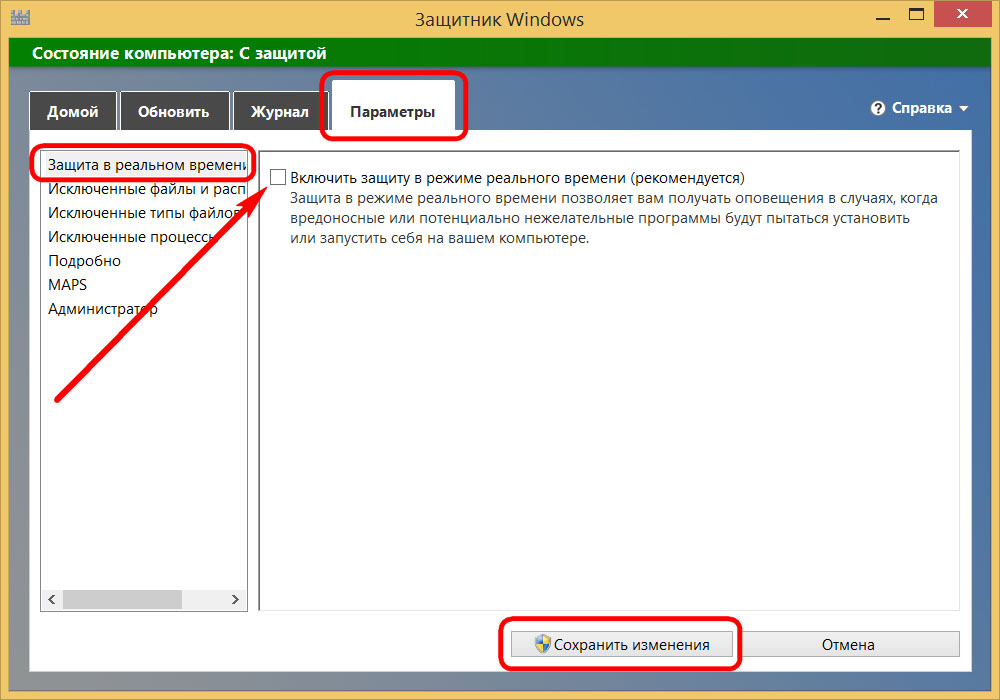Close the Защитник Windows window
The height and width of the screenshot is (700, 1000).
pyautogui.click(x=962, y=13)
